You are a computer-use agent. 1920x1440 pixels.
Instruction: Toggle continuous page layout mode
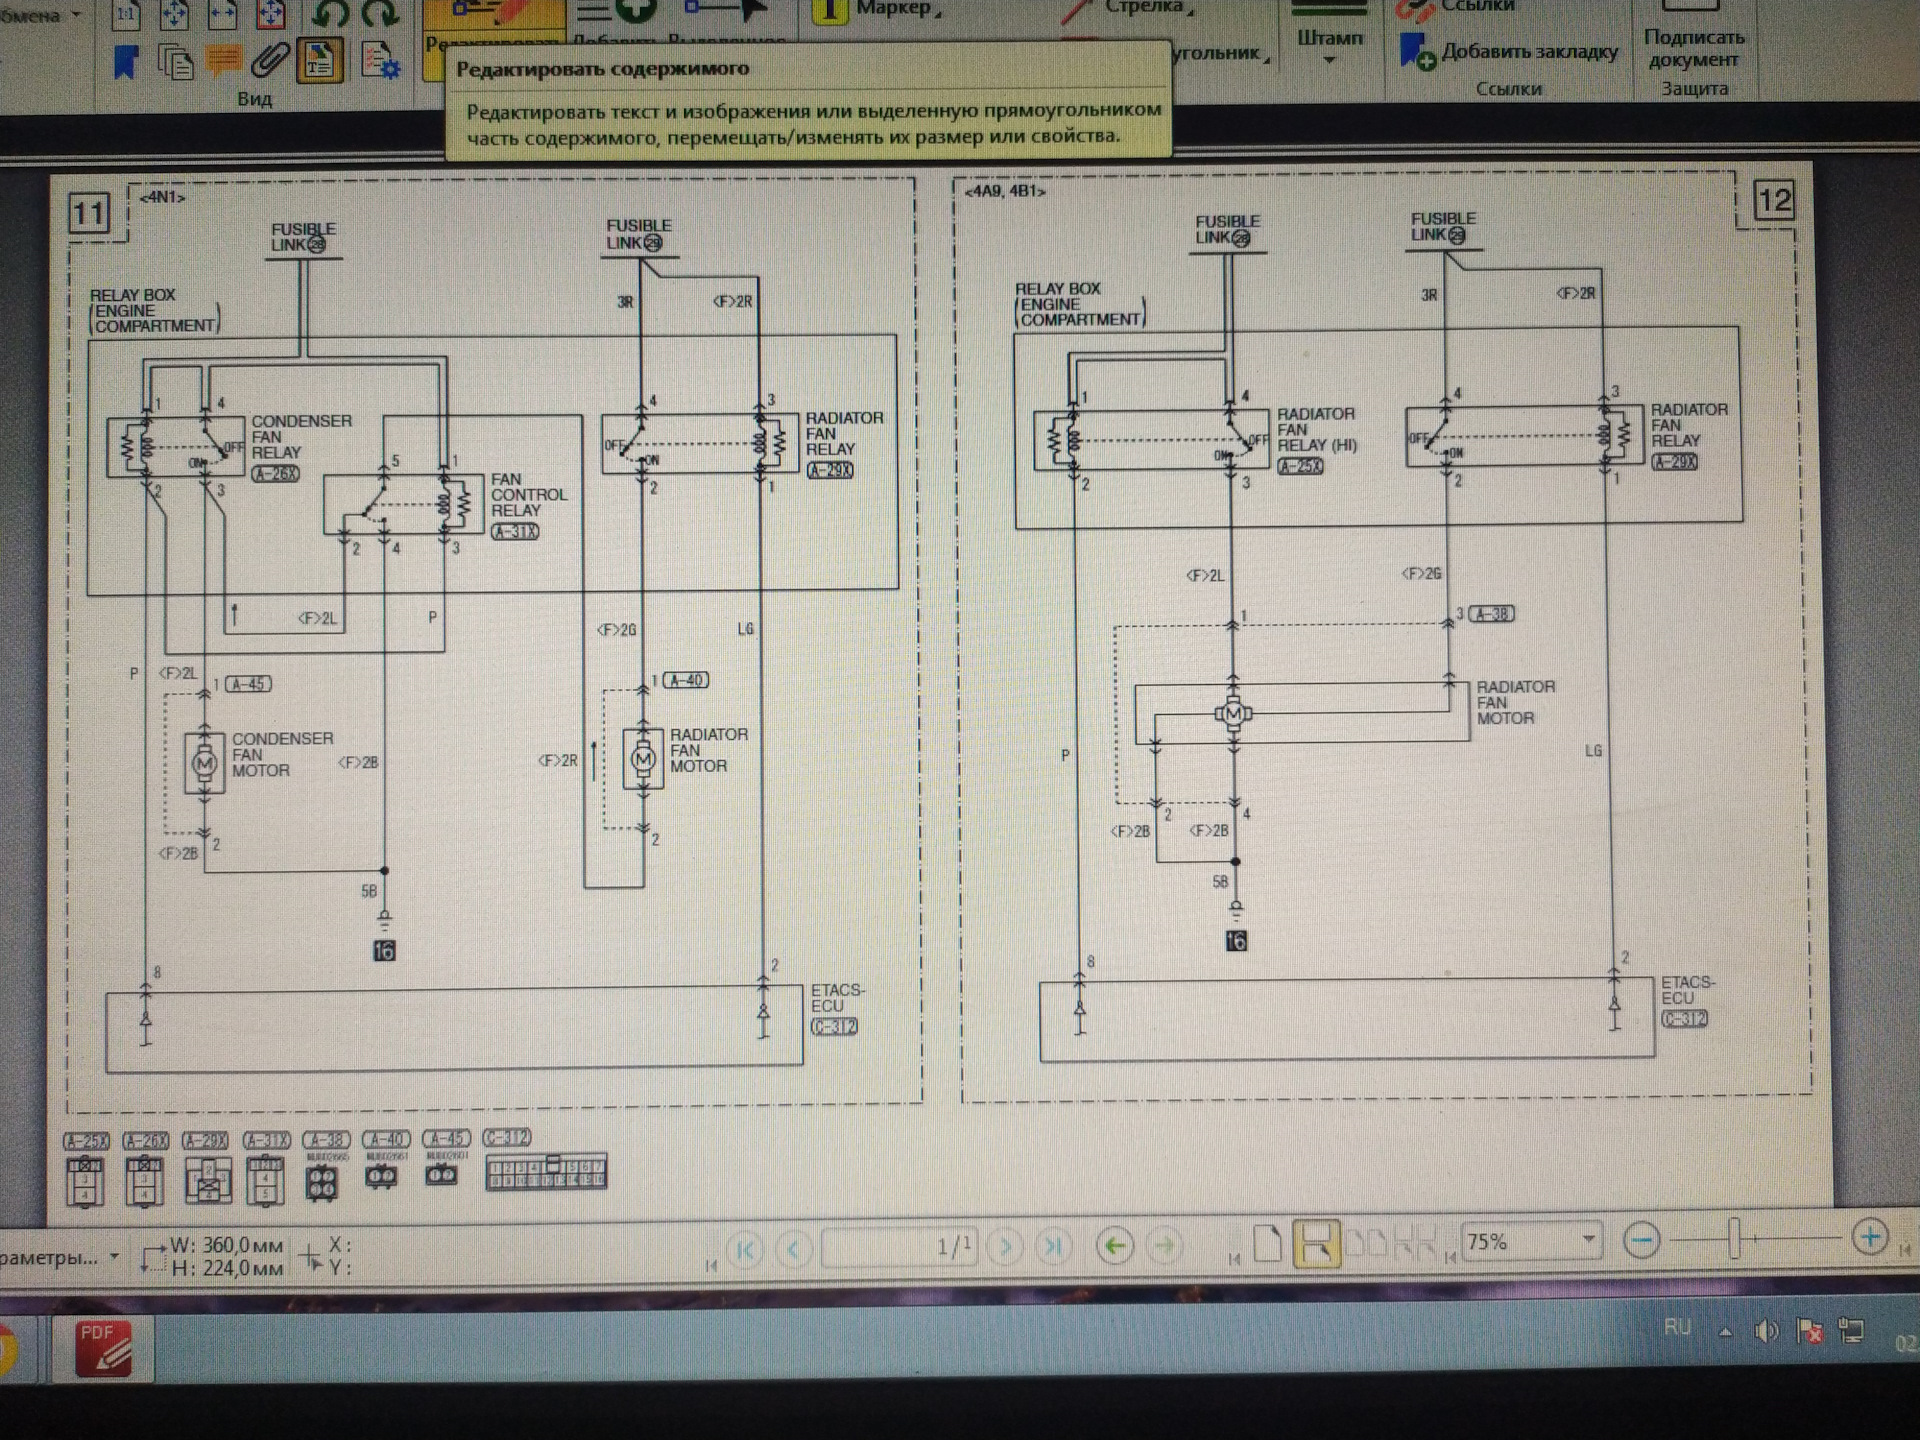tap(1316, 1245)
